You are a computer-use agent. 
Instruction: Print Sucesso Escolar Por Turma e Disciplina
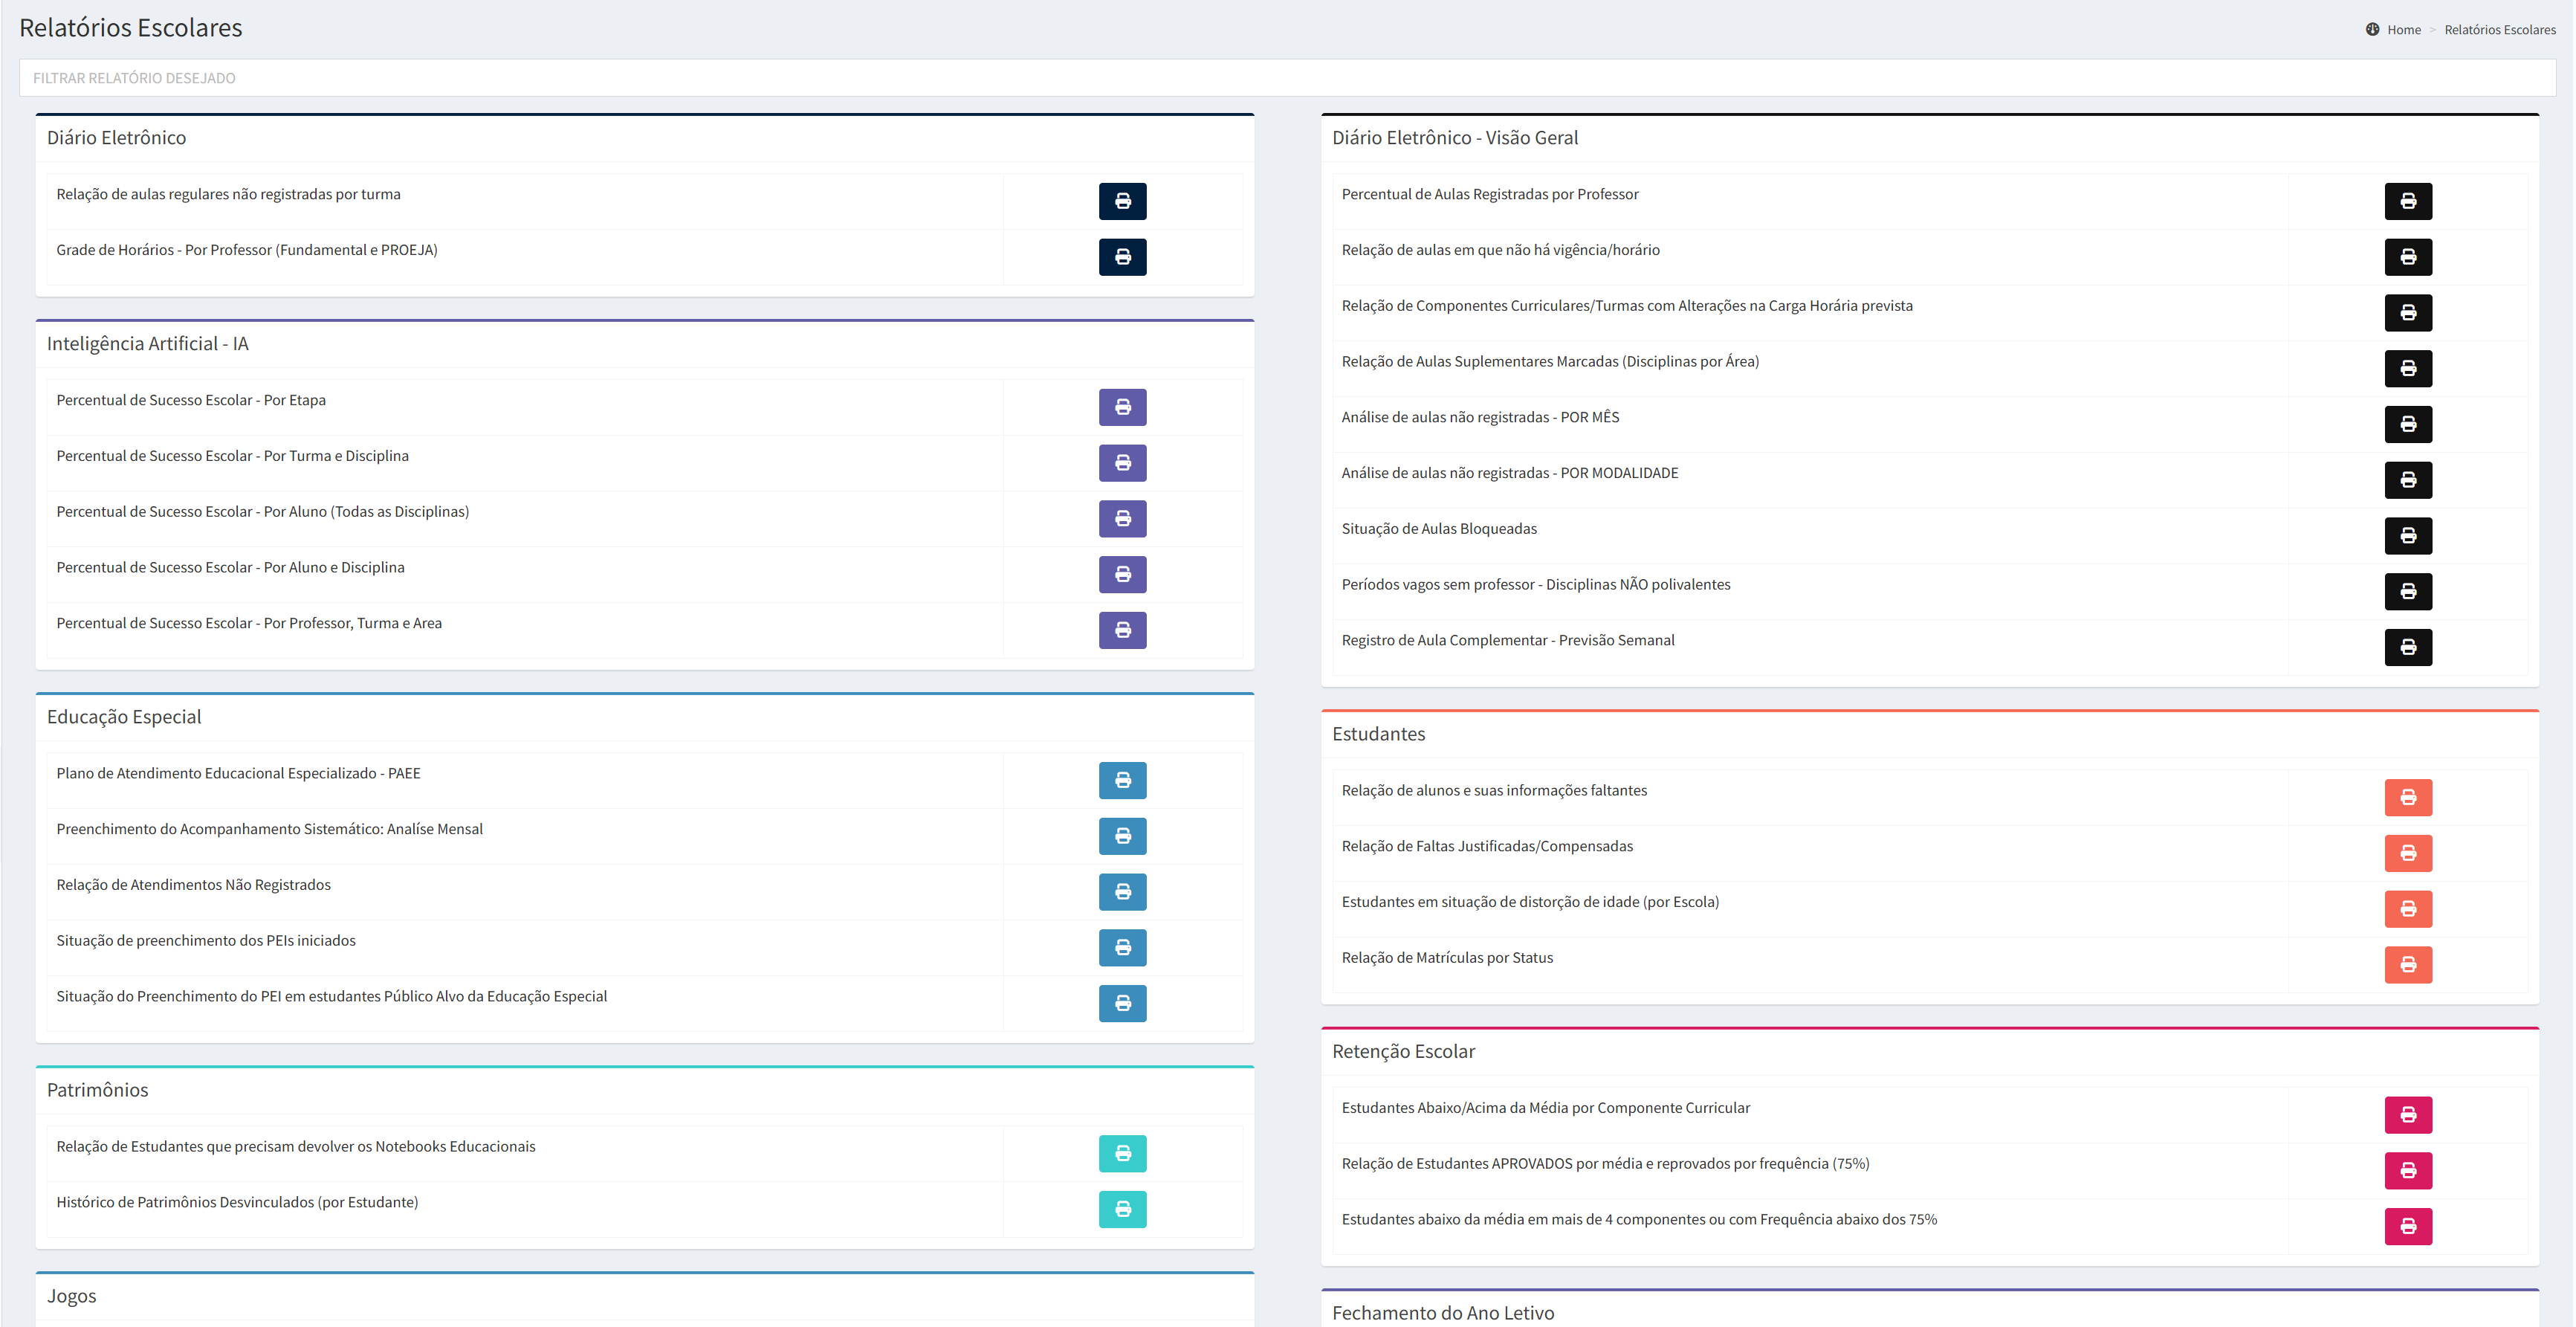tap(1122, 463)
